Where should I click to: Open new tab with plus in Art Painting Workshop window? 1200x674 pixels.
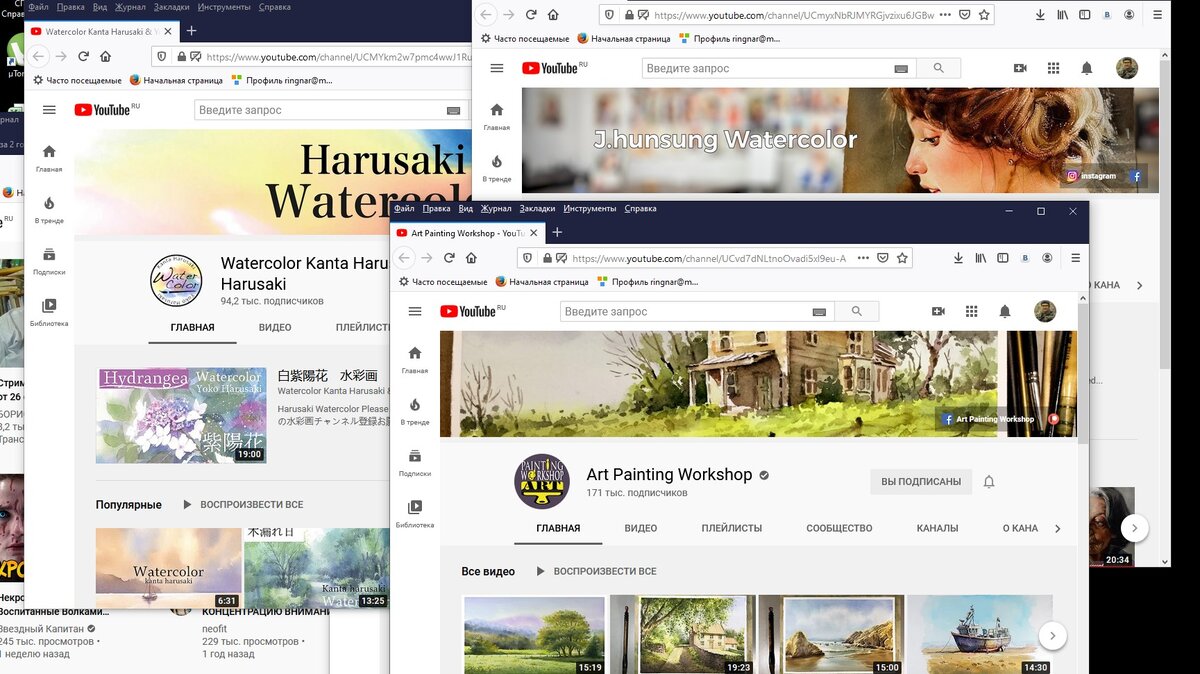coord(557,232)
